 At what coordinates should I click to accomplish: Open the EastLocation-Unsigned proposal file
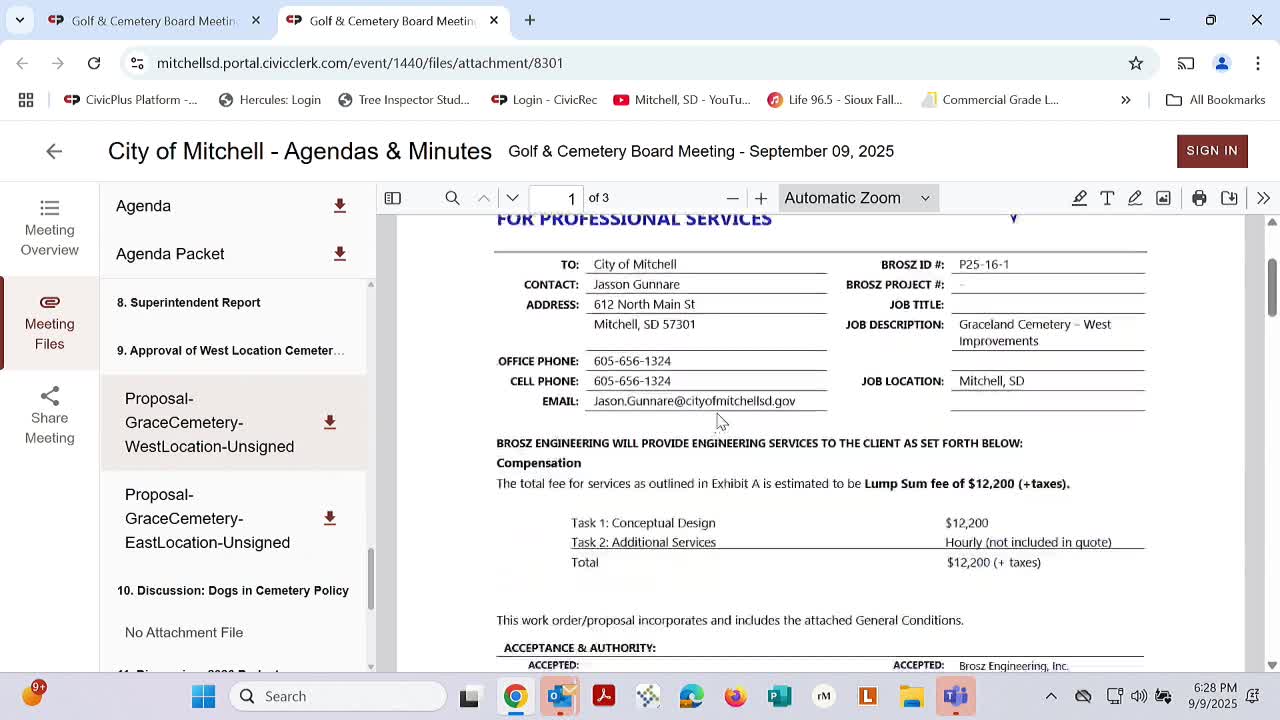coord(207,518)
